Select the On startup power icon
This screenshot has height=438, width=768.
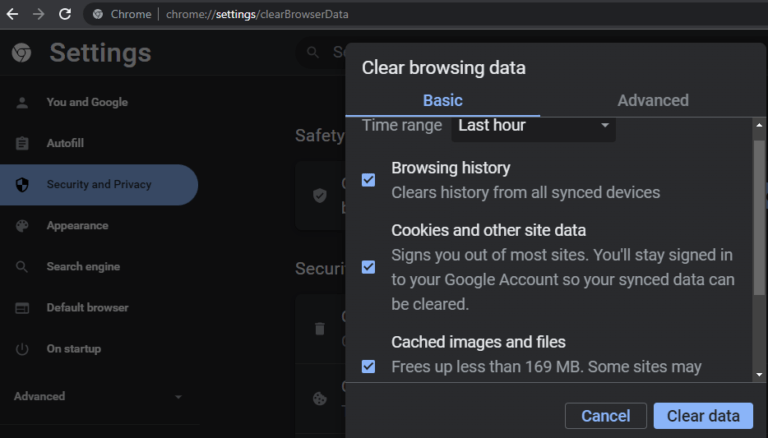click(x=22, y=349)
